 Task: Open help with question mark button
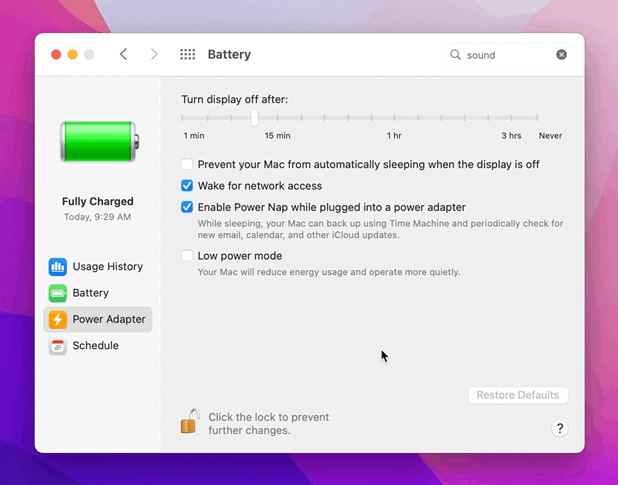[560, 428]
